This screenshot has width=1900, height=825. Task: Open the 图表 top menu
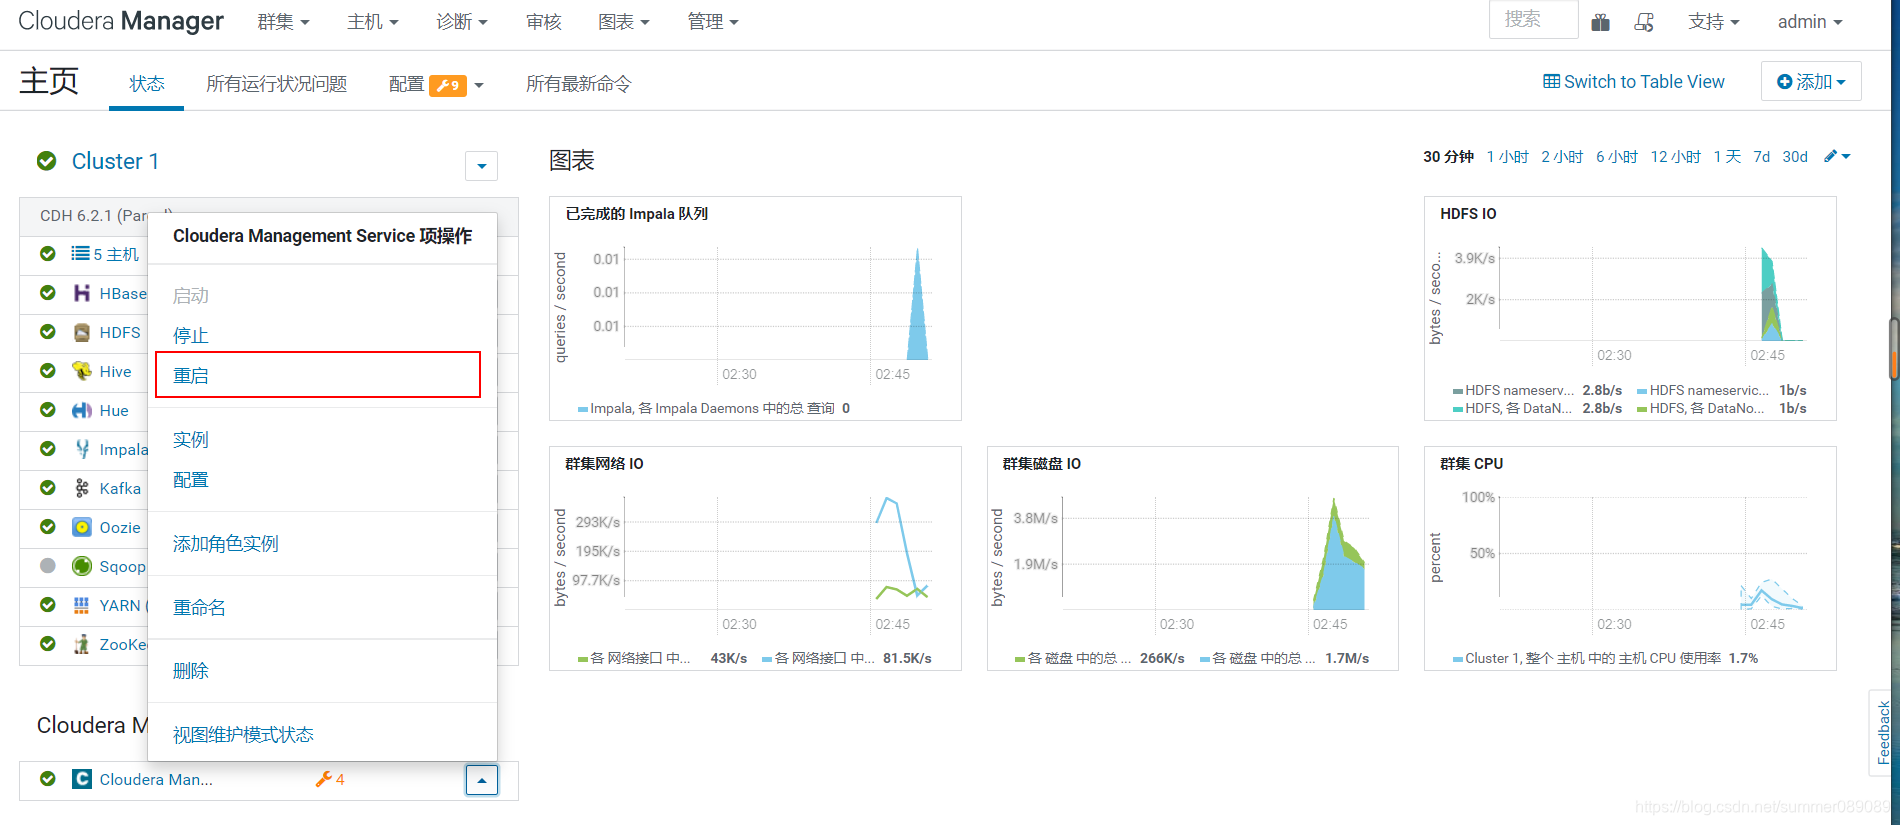(x=624, y=22)
